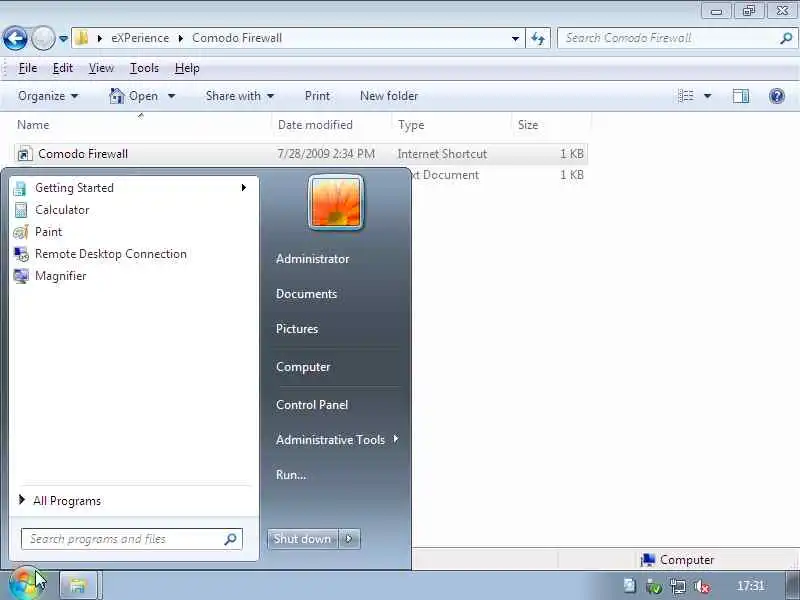Open the Administrator personal folder
The height and width of the screenshot is (600, 800).
312,259
